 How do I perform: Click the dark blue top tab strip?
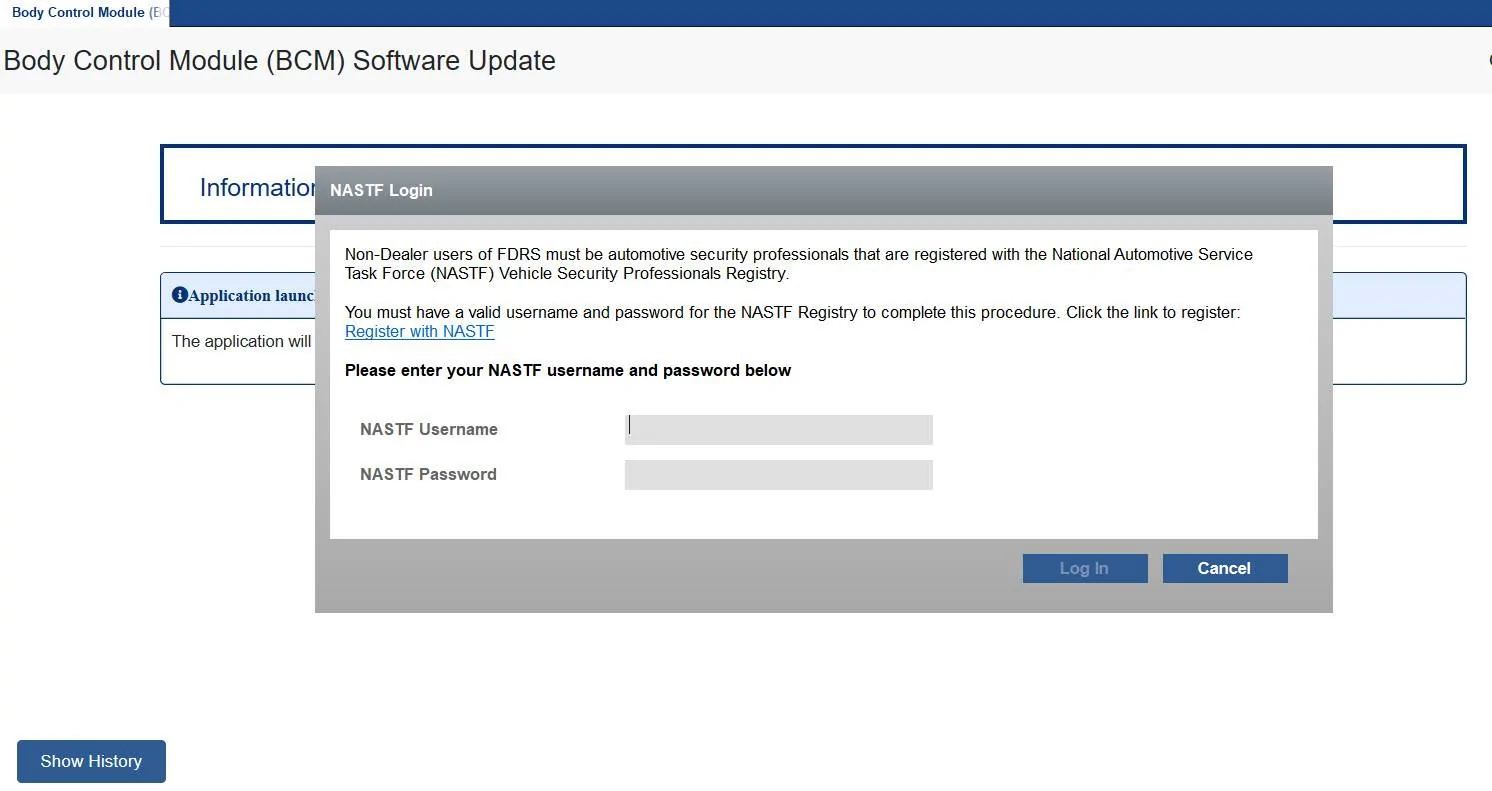830,13
